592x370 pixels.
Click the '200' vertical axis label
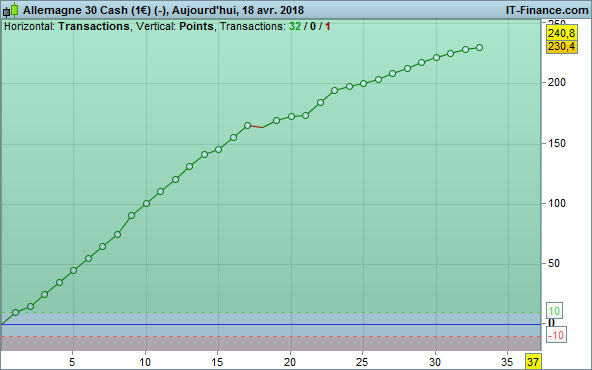(557, 82)
